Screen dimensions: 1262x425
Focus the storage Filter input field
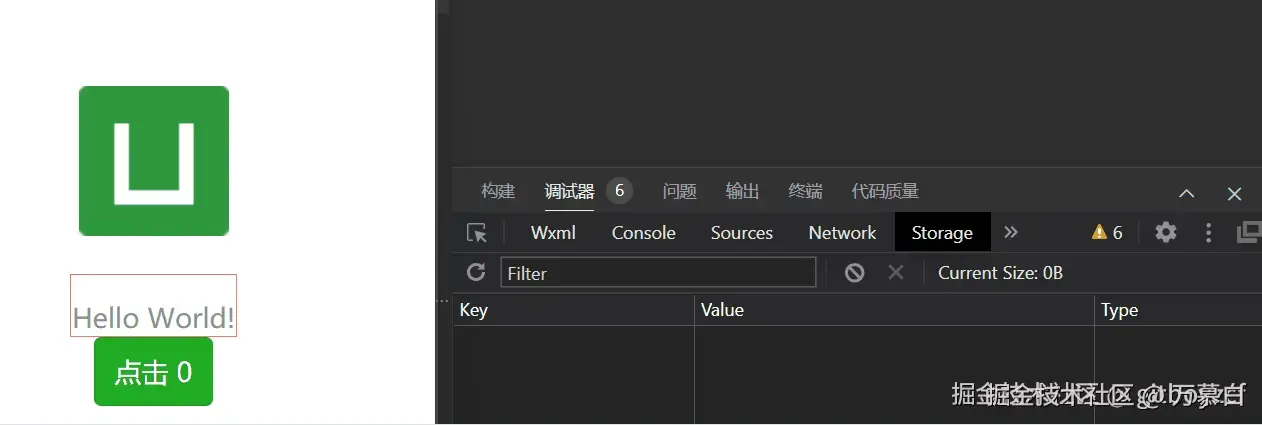pos(658,273)
